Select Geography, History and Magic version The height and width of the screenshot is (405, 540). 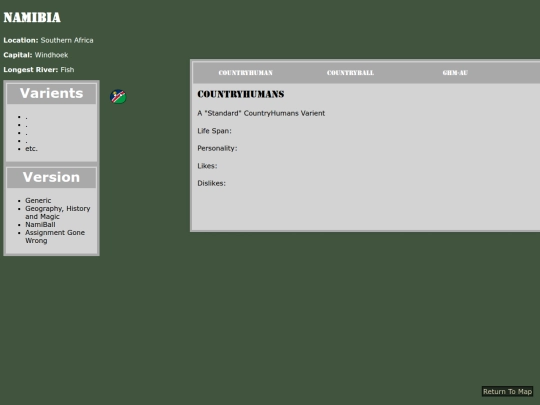point(58,212)
